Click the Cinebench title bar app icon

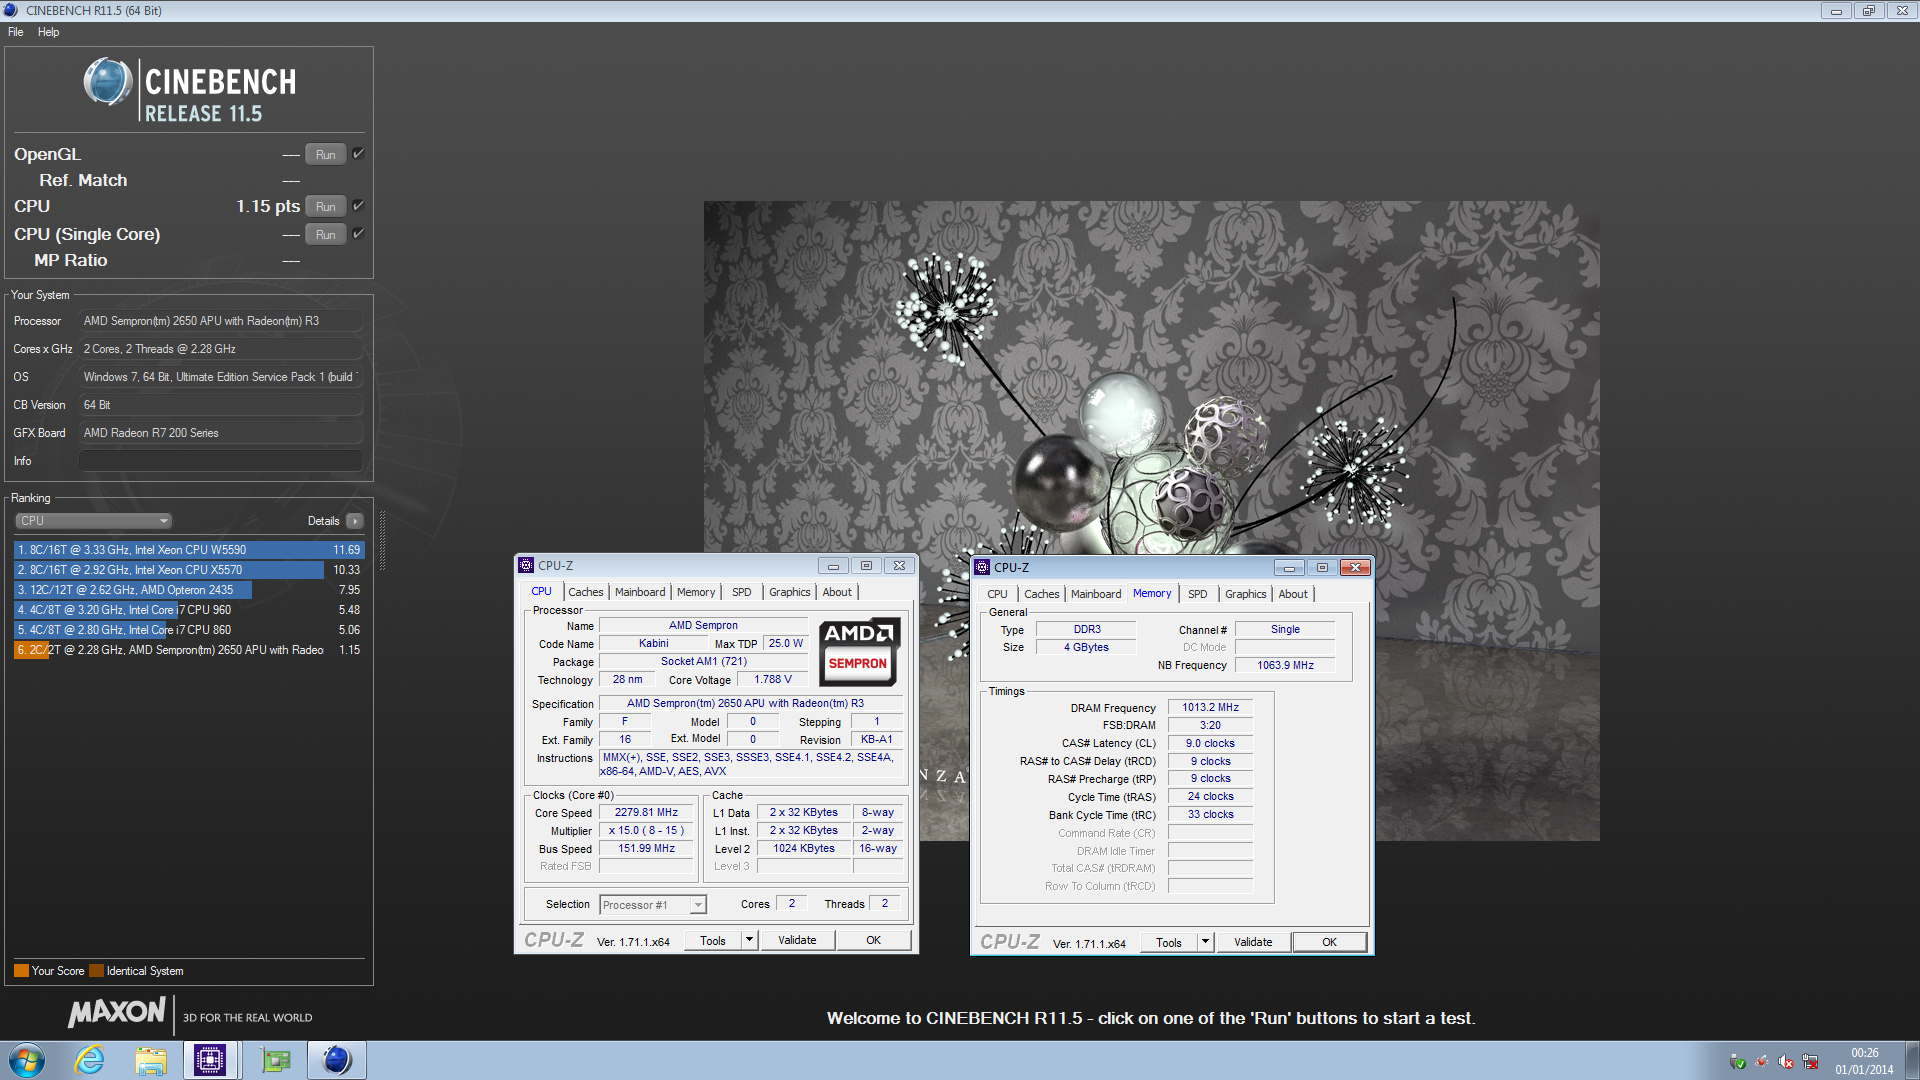point(11,10)
